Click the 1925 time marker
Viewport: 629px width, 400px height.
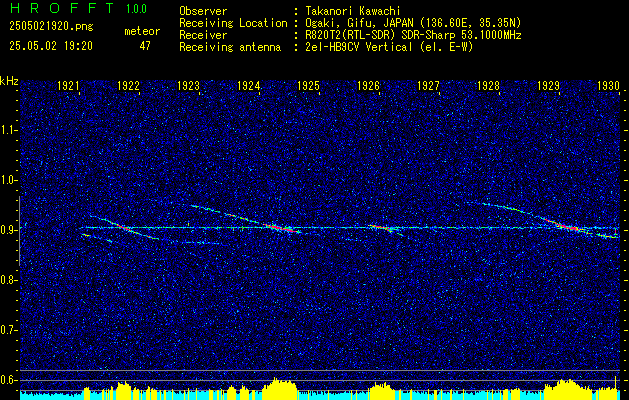click(308, 86)
